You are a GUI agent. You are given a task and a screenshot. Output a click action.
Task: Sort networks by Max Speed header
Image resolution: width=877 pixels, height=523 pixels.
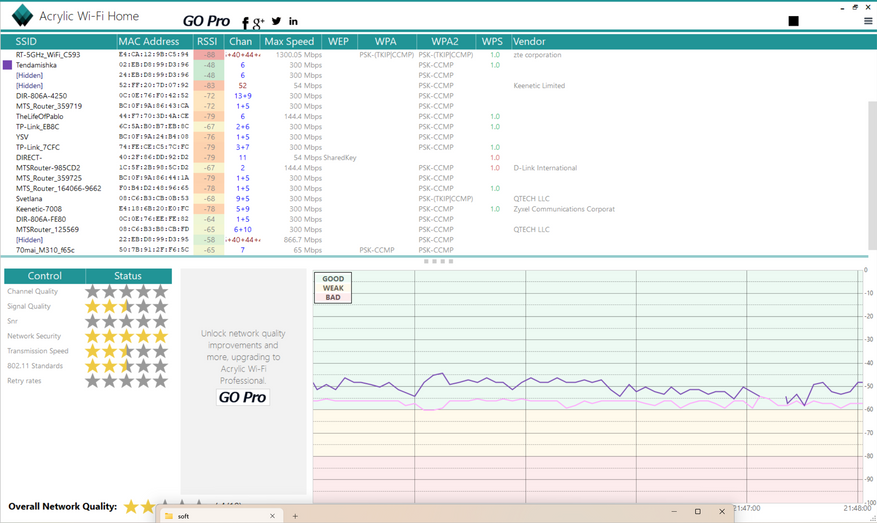pyautogui.click(x=289, y=42)
